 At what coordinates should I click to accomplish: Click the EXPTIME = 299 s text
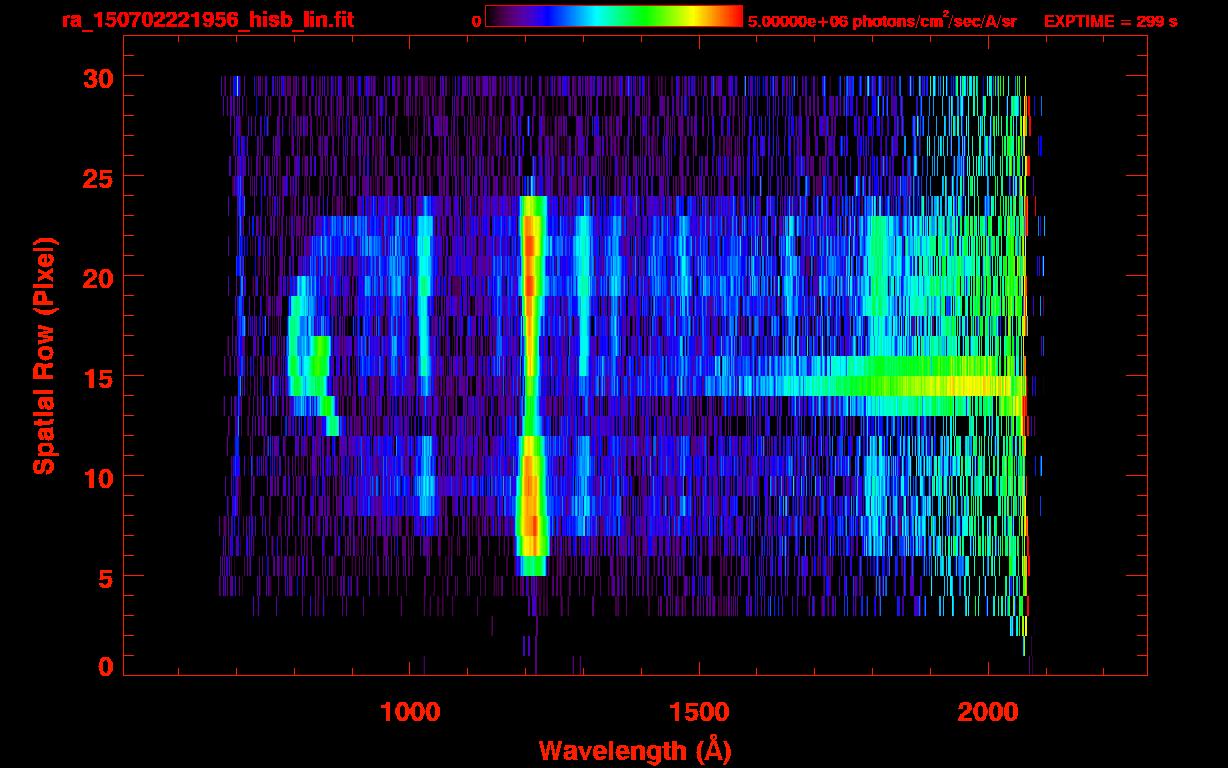tap(1110, 21)
